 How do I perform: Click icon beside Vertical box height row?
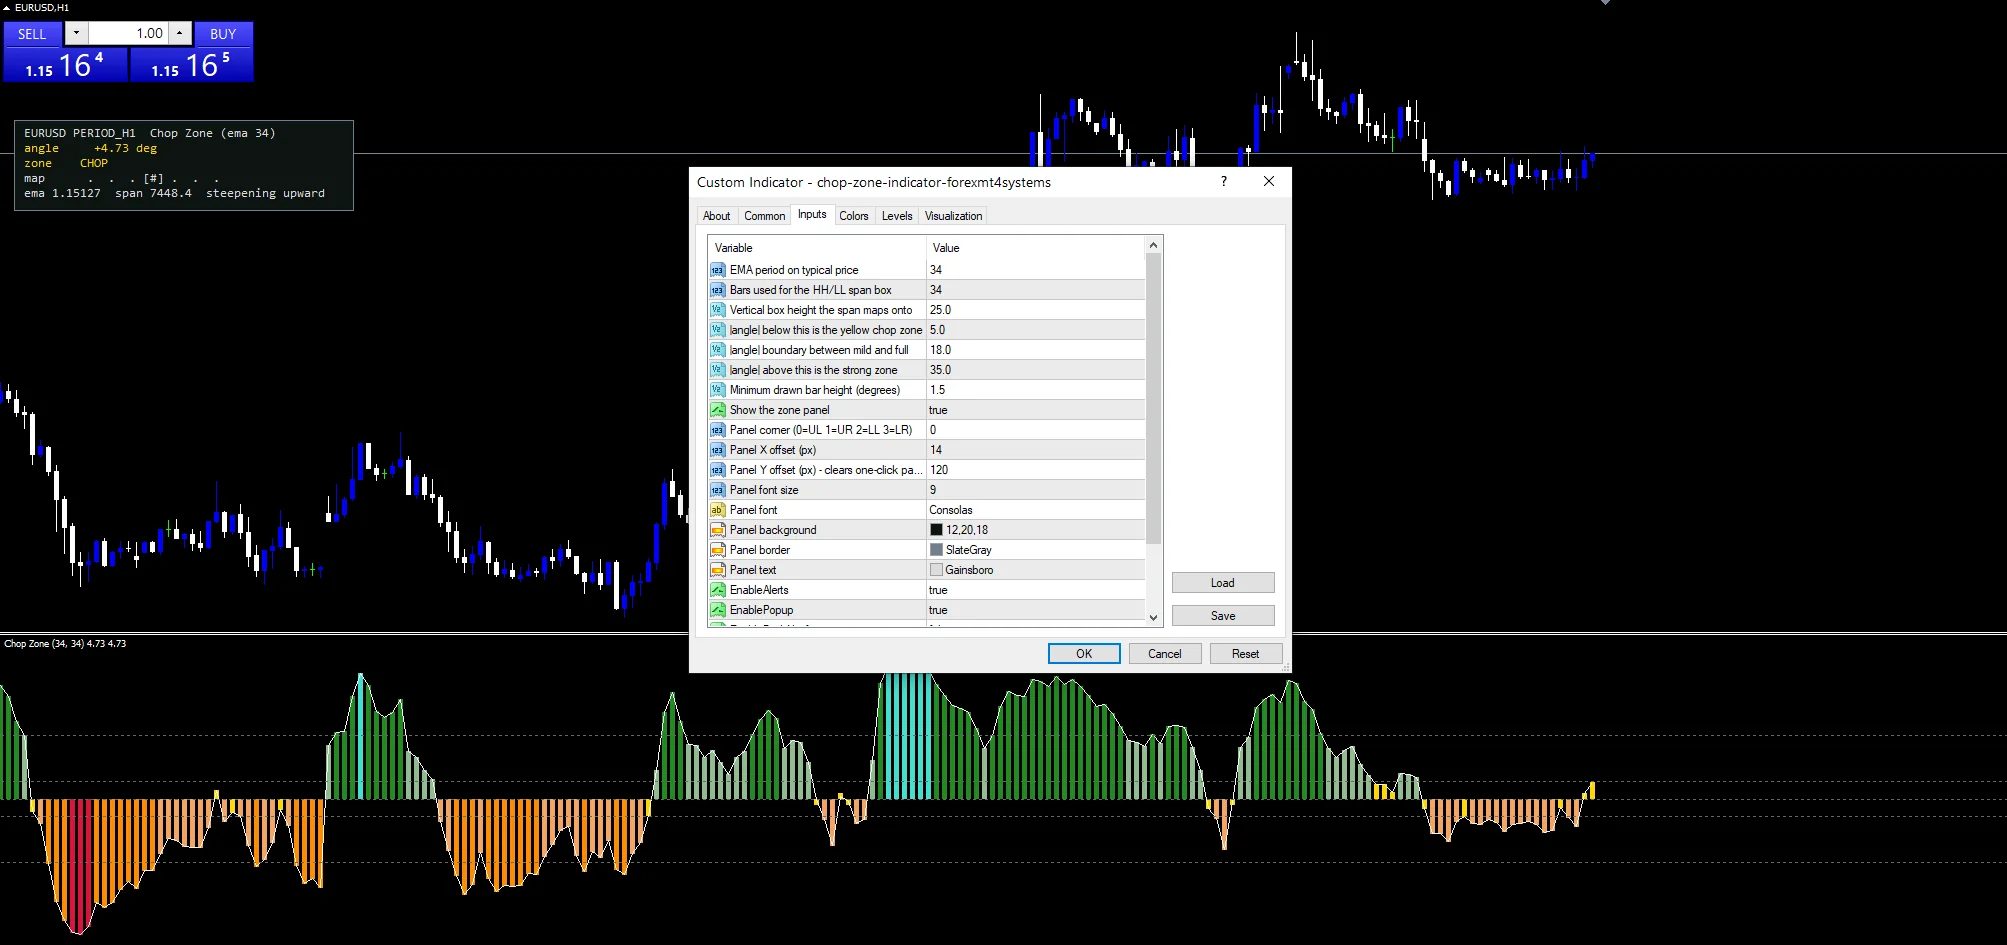click(717, 310)
